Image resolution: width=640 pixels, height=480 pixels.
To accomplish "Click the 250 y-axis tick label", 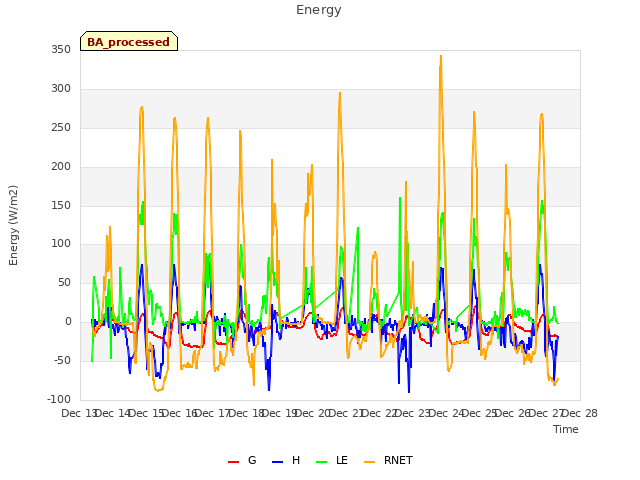I will (x=61, y=128).
